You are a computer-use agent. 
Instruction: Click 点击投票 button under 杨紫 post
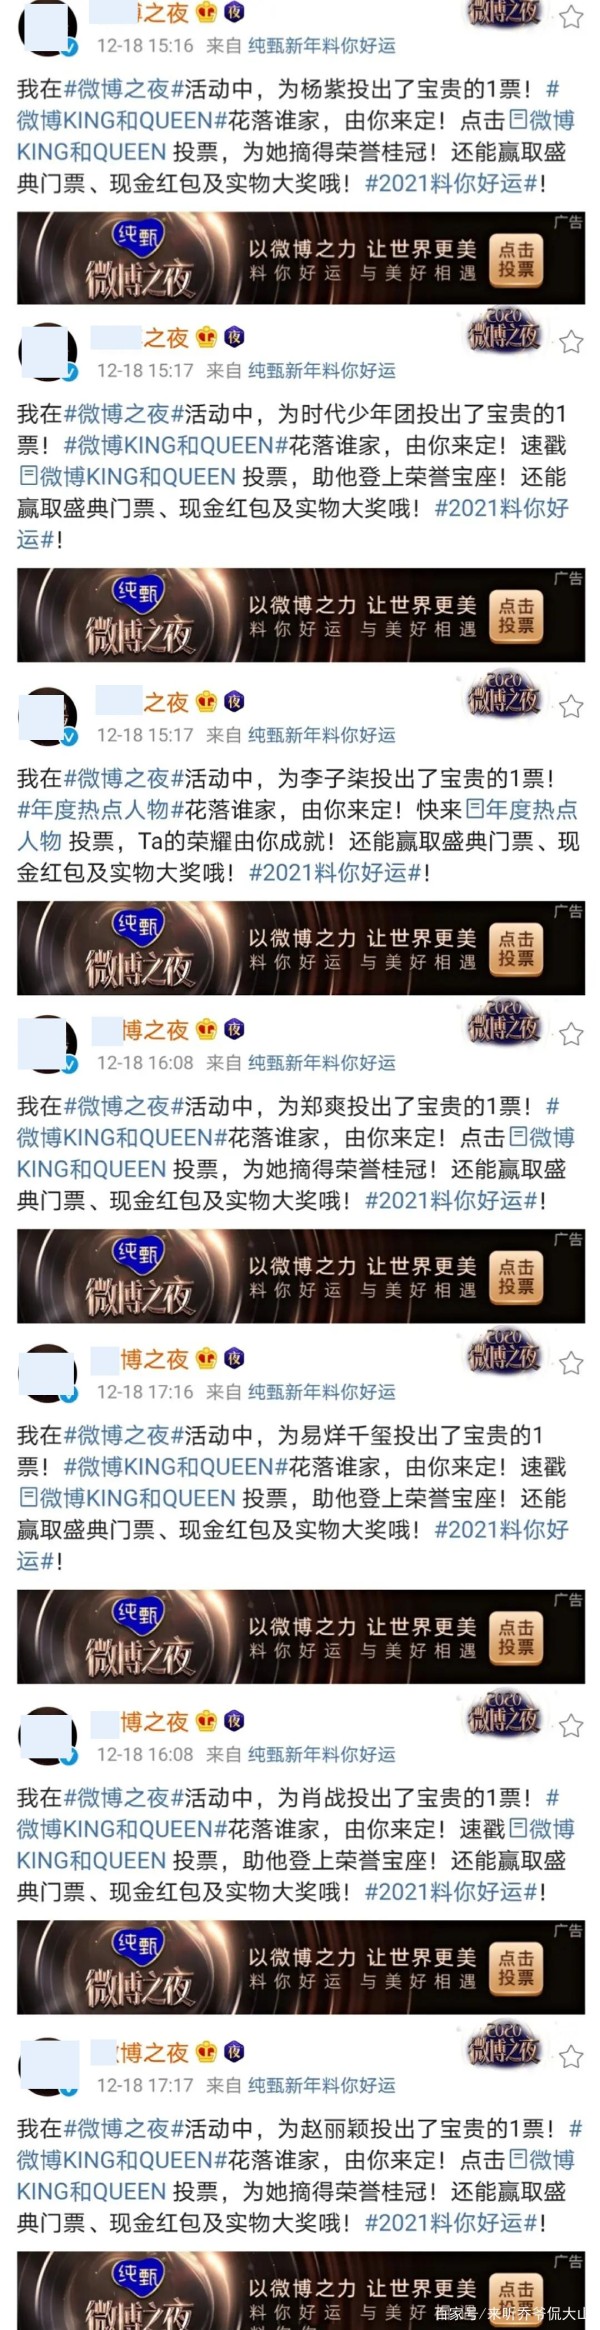(516, 259)
